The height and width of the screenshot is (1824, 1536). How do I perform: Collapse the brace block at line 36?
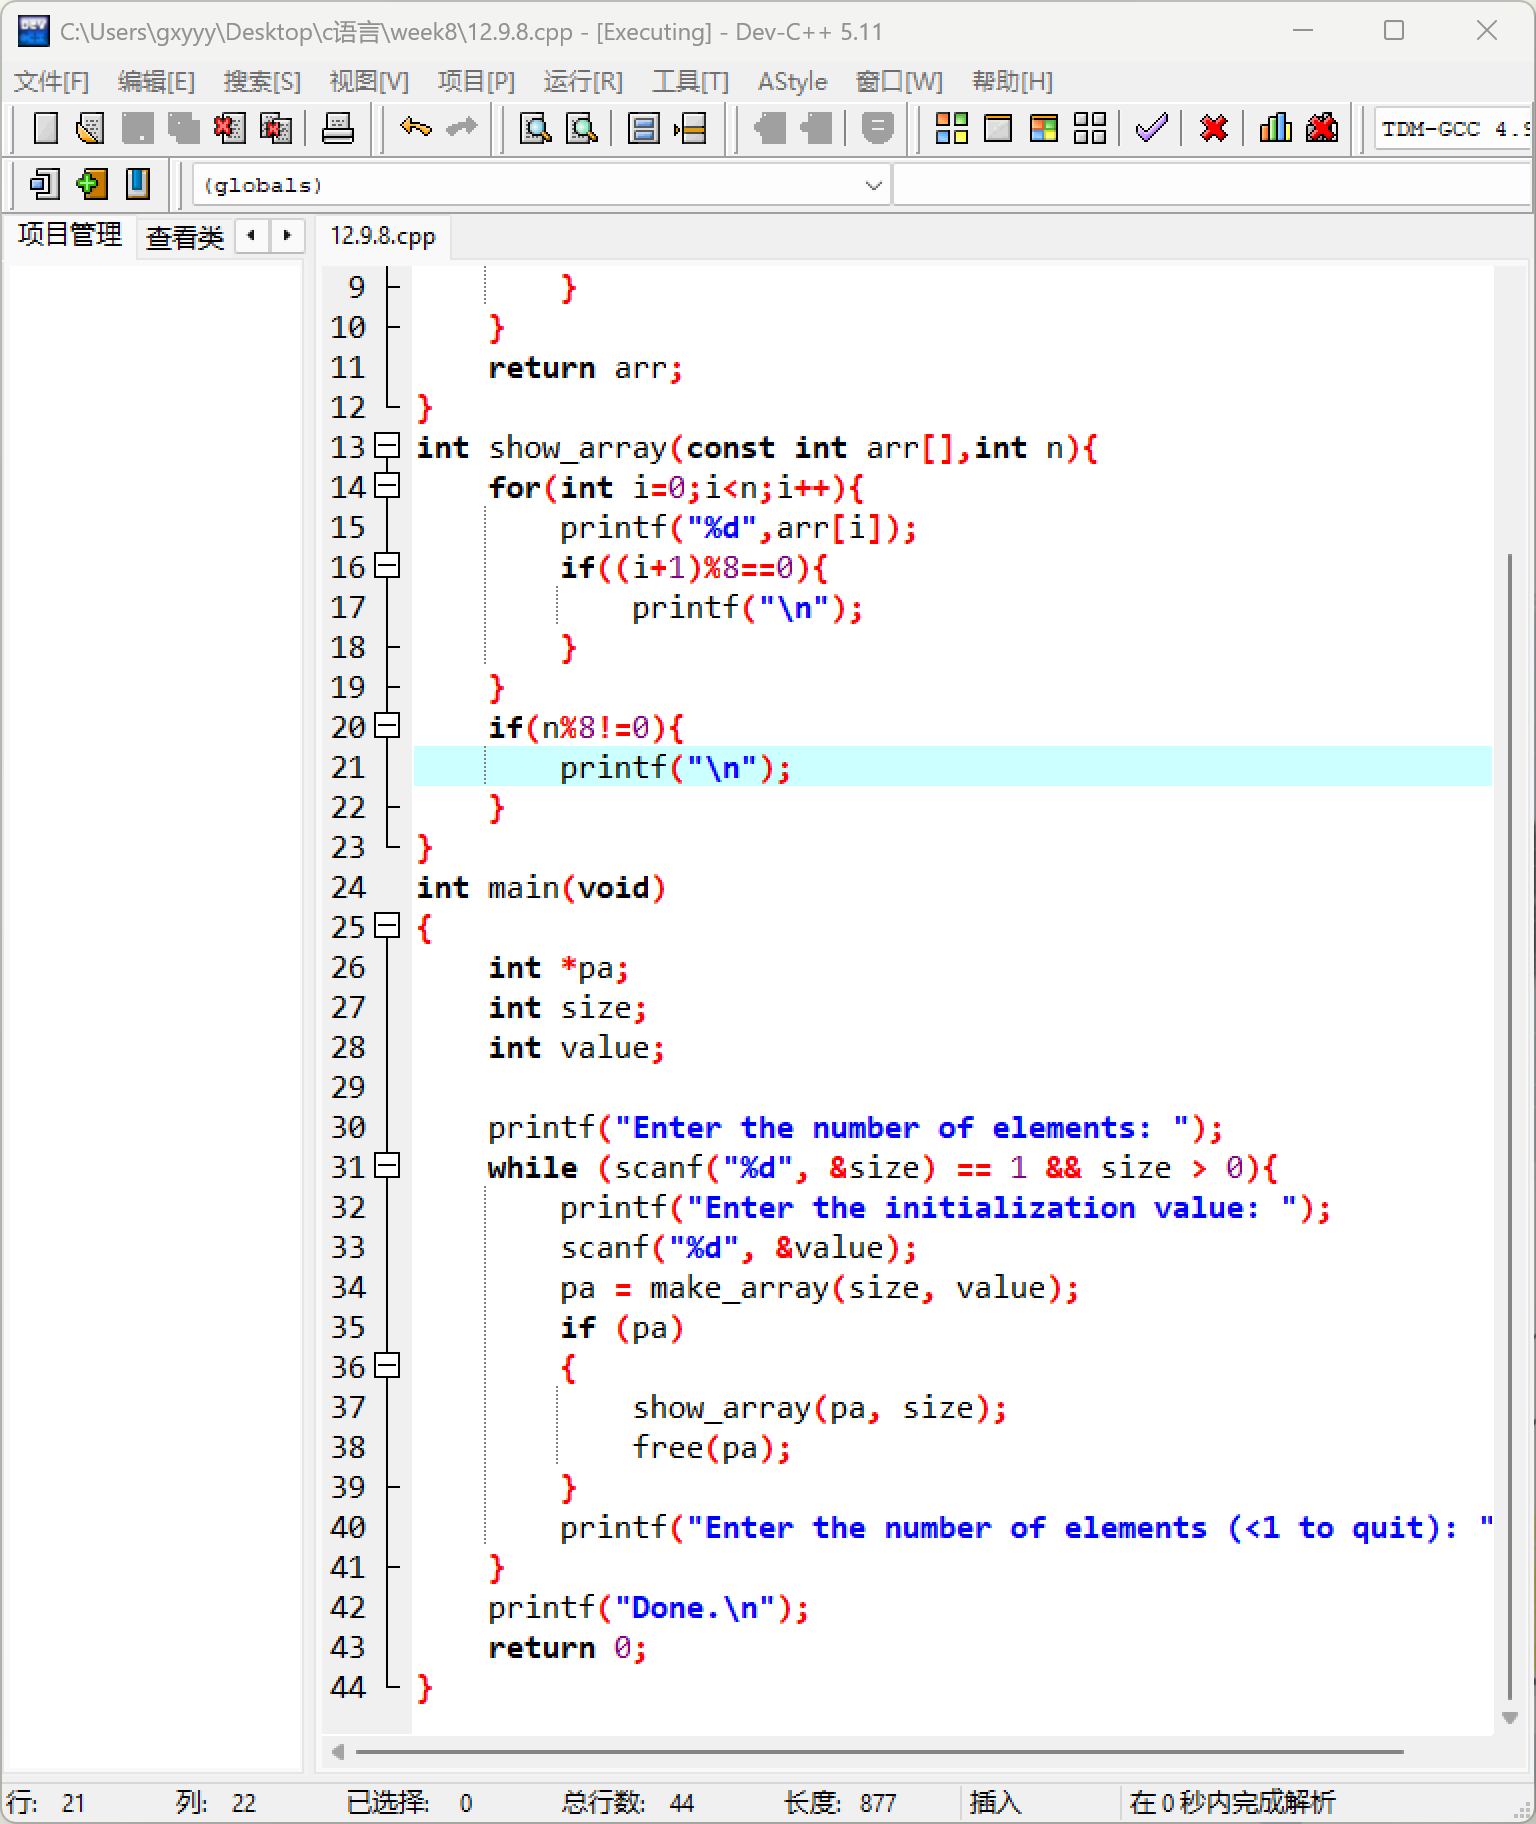387,1366
